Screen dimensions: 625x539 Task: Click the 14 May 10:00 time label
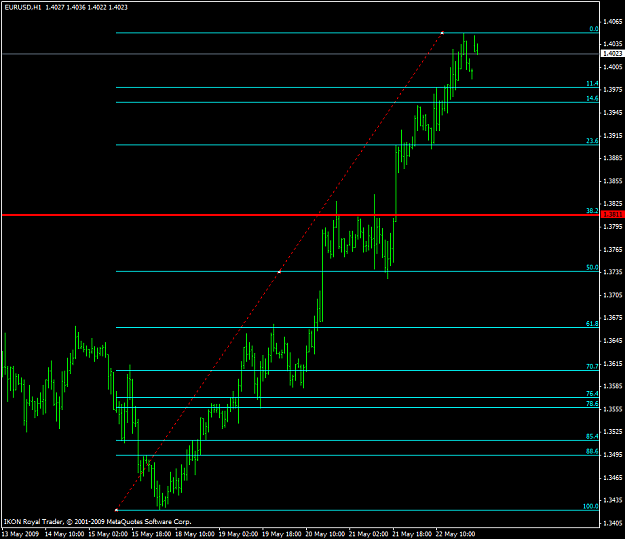[64, 534]
